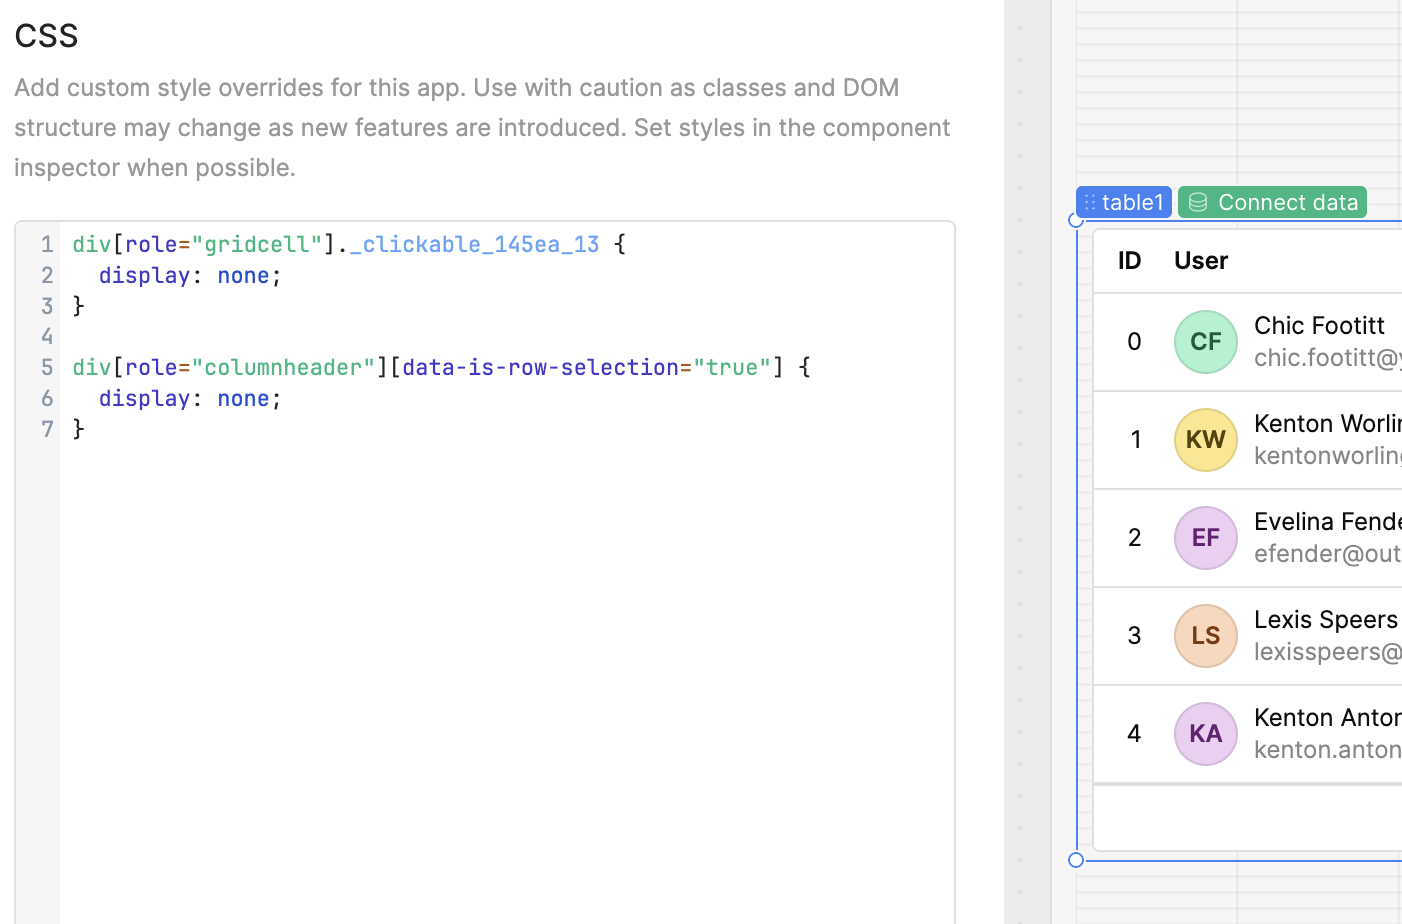The height and width of the screenshot is (924, 1402).
Task: Click the ID column header
Action: pyautogui.click(x=1129, y=261)
